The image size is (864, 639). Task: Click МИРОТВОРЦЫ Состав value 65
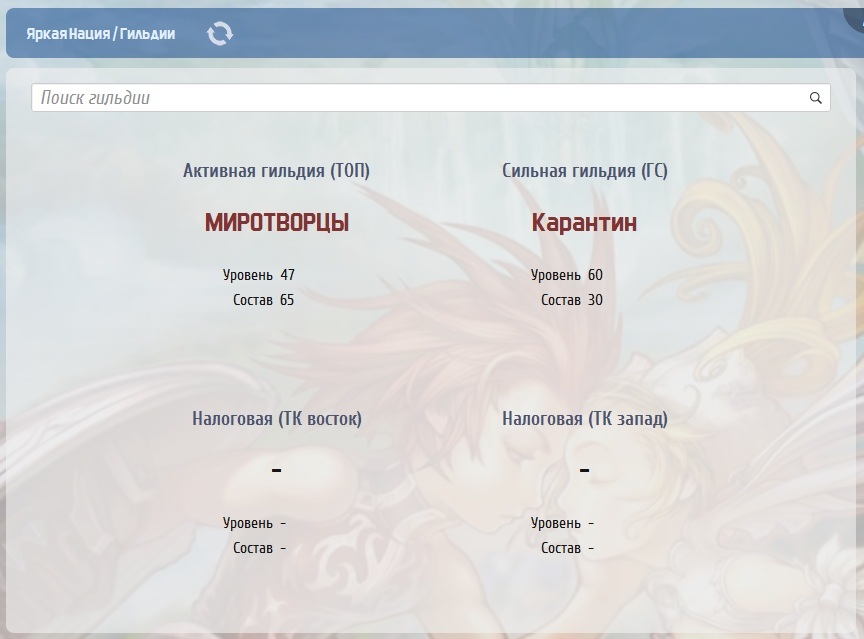coord(288,300)
